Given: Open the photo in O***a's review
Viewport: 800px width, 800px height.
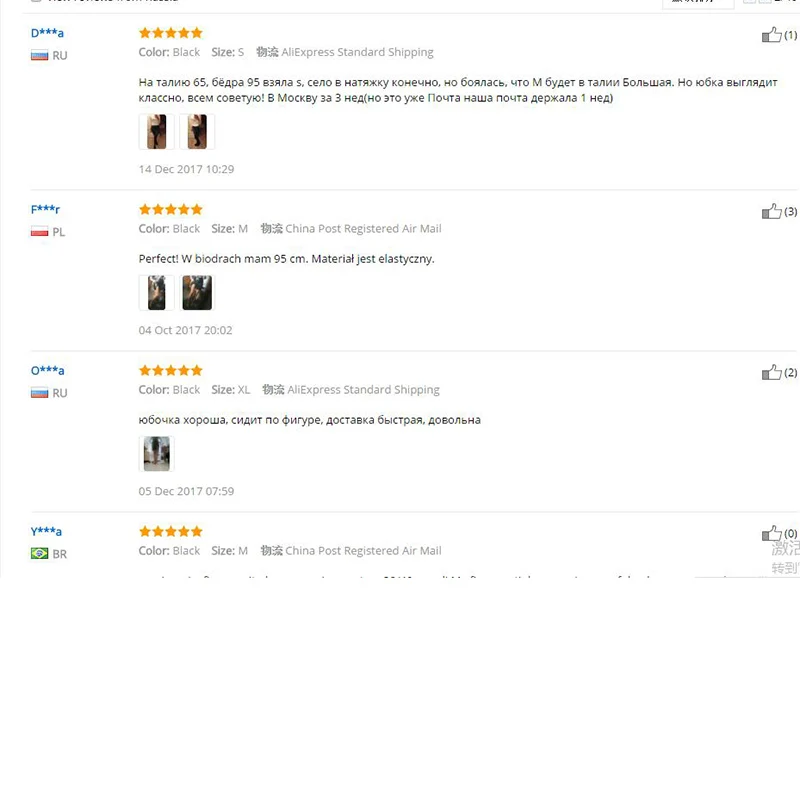Looking at the screenshot, I should (157, 454).
